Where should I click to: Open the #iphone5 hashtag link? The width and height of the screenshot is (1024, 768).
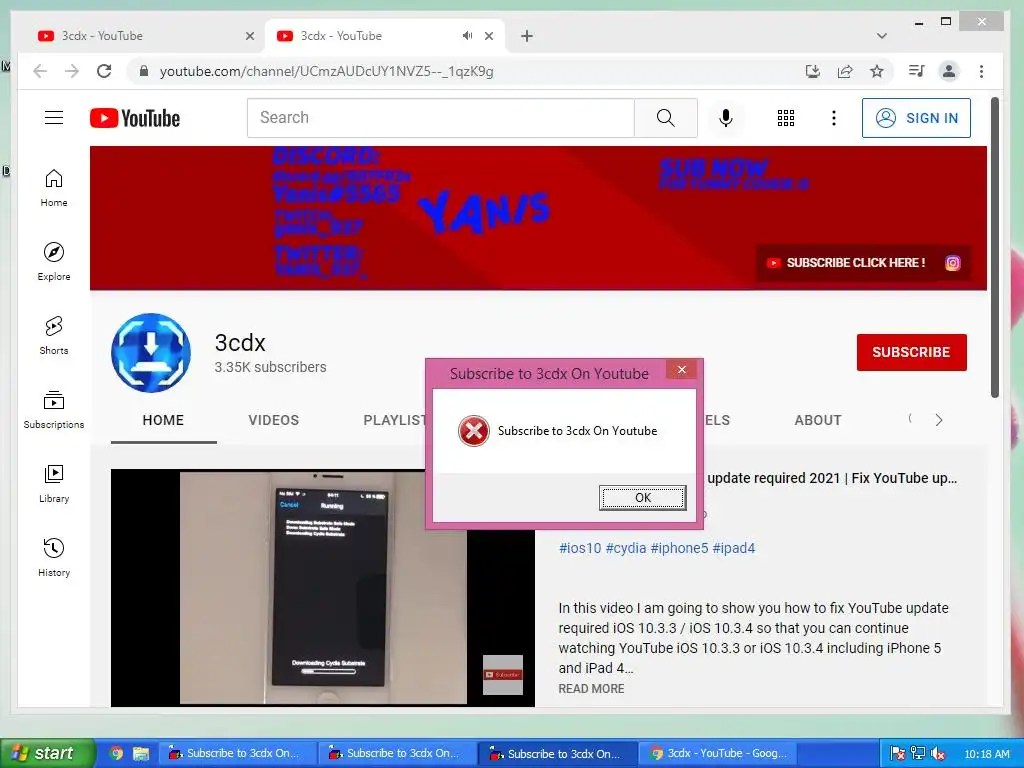pyautogui.click(x=679, y=548)
